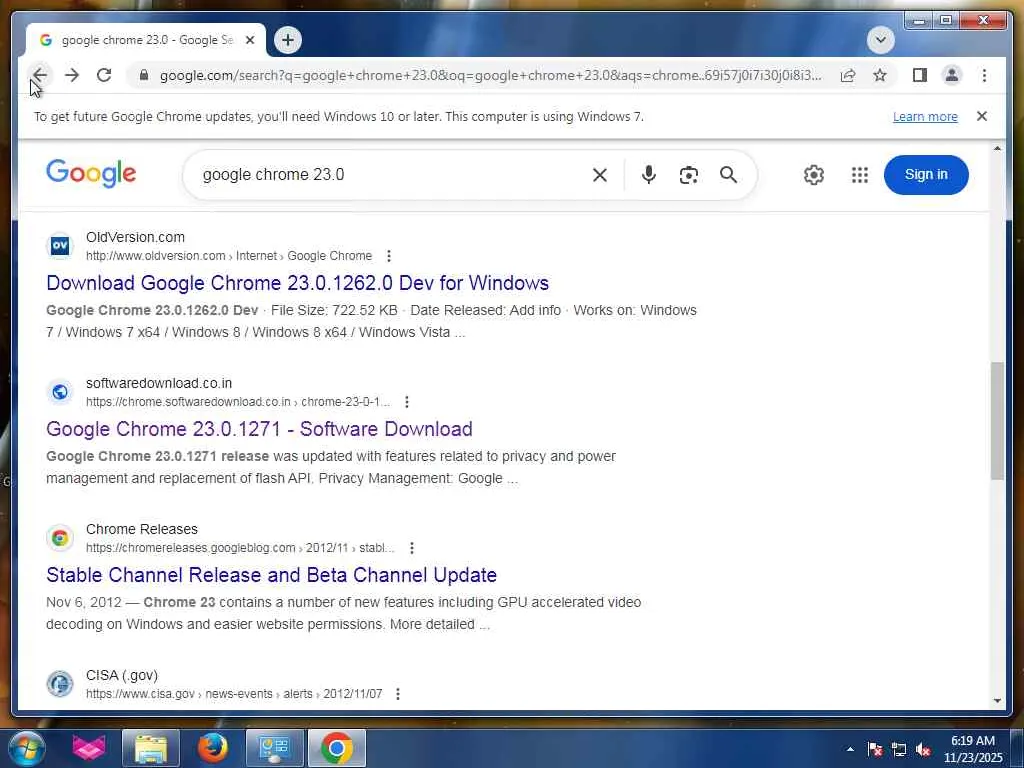Screen dimensions: 1024x768
Task: Open CISA (.gov) result options menu
Action: tap(398, 694)
